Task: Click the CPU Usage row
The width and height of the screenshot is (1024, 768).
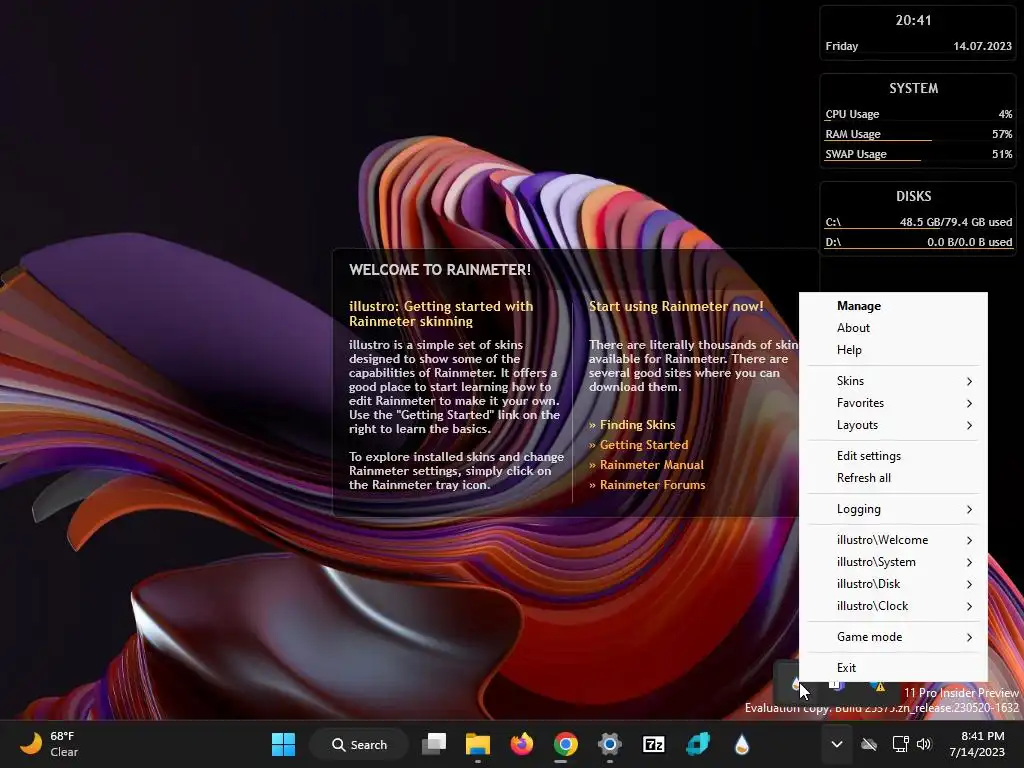Action: click(918, 114)
